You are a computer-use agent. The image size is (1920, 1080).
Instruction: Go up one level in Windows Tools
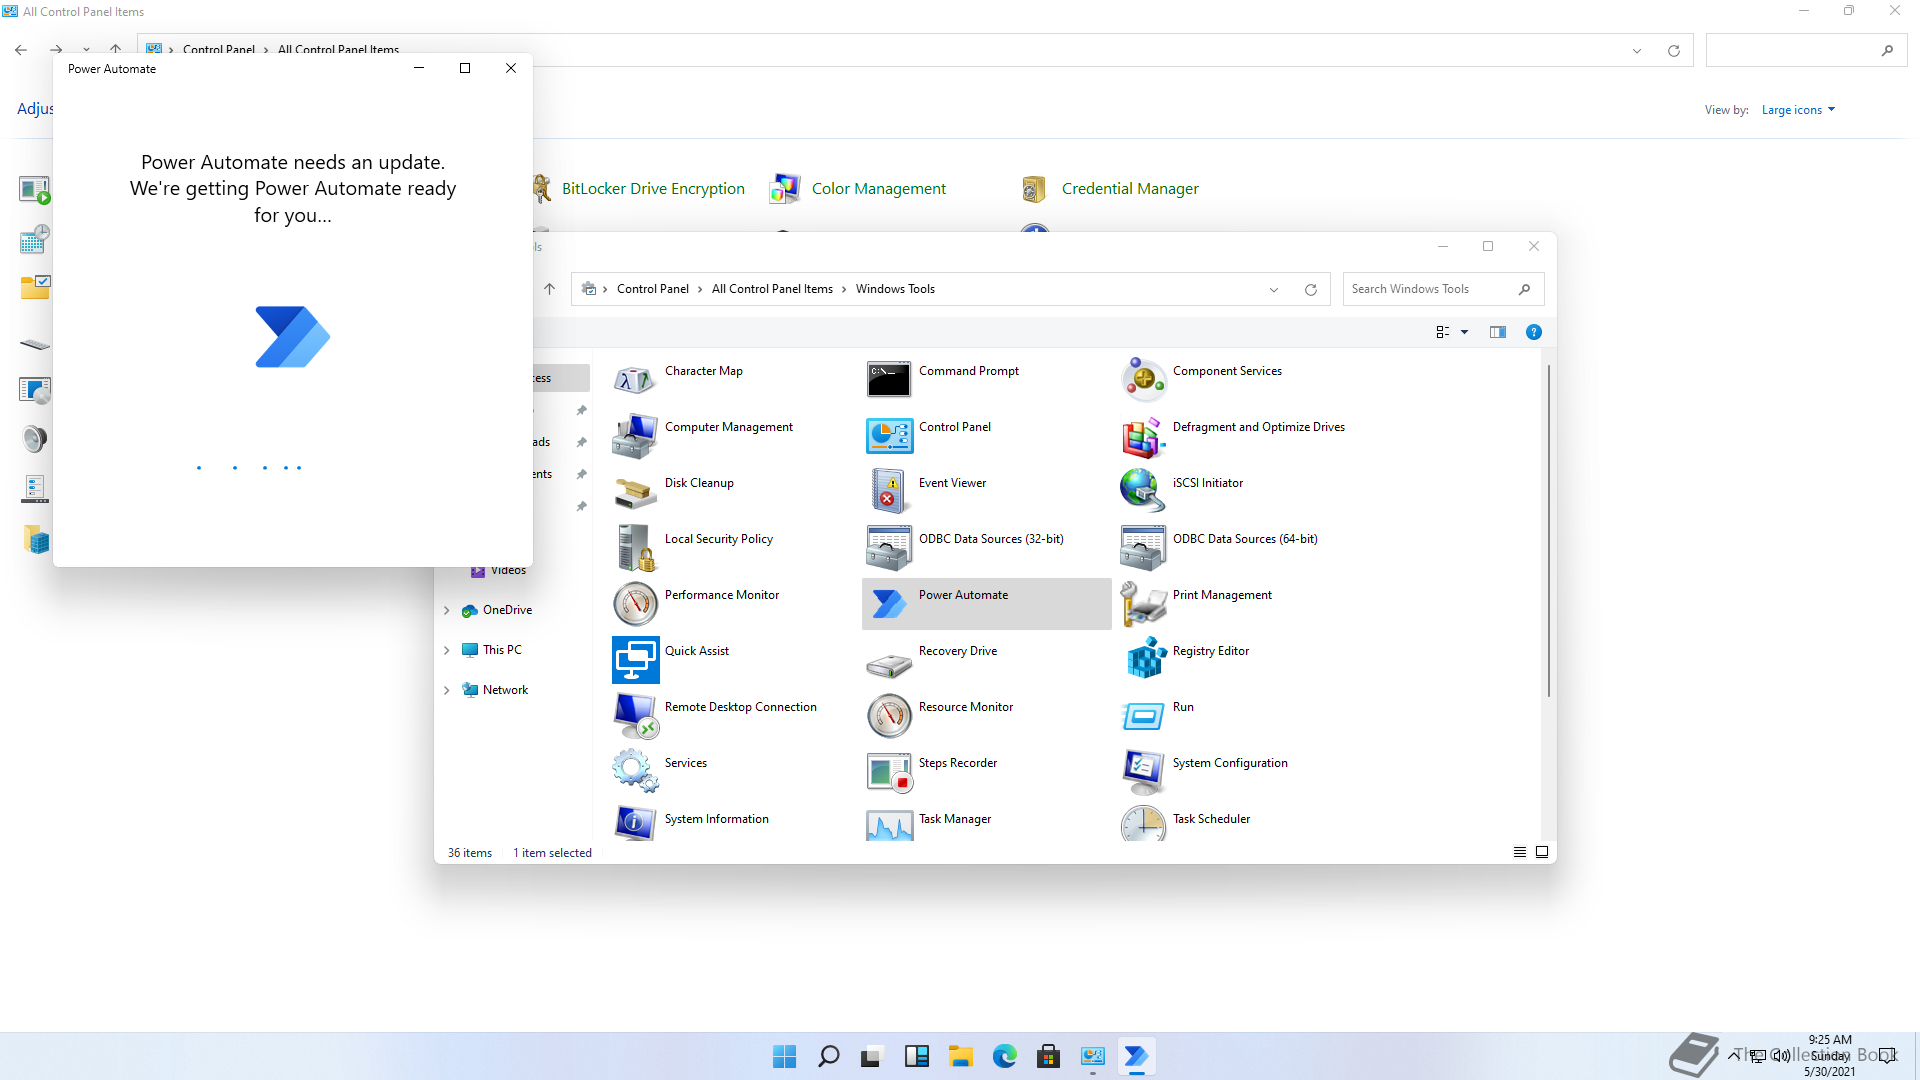[549, 289]
